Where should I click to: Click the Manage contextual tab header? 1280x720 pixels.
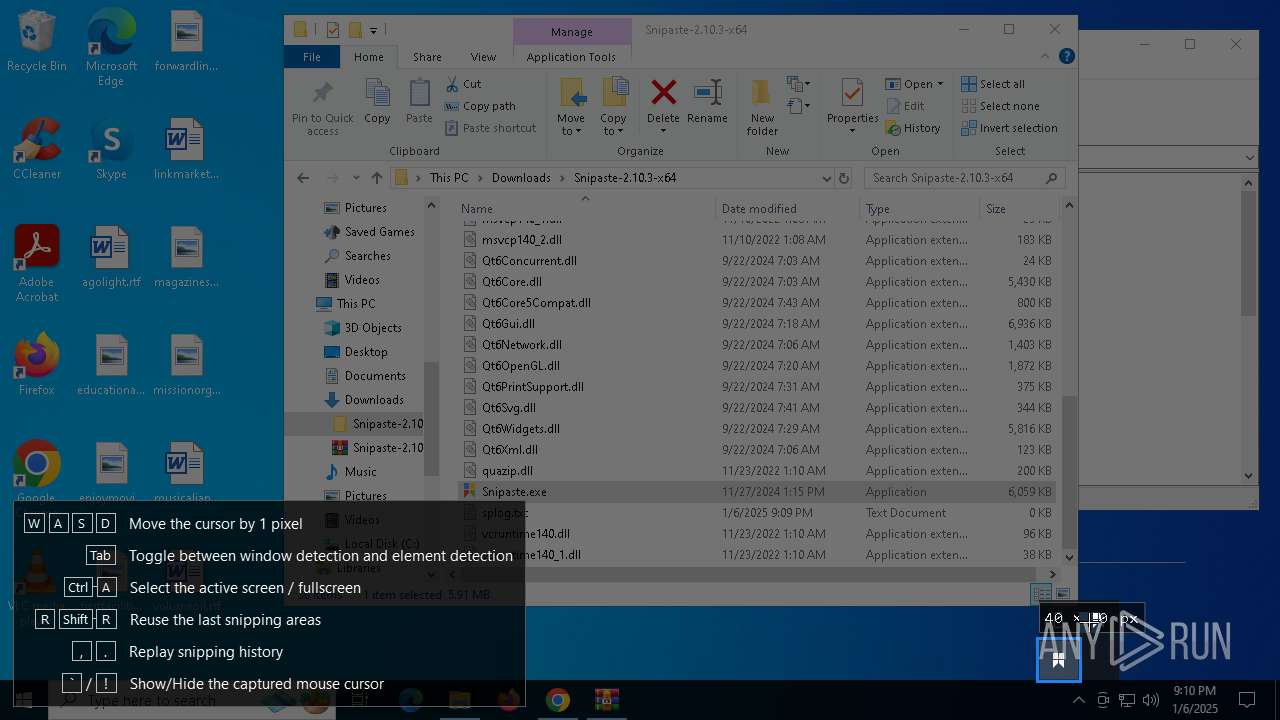(x=572, y=32)
